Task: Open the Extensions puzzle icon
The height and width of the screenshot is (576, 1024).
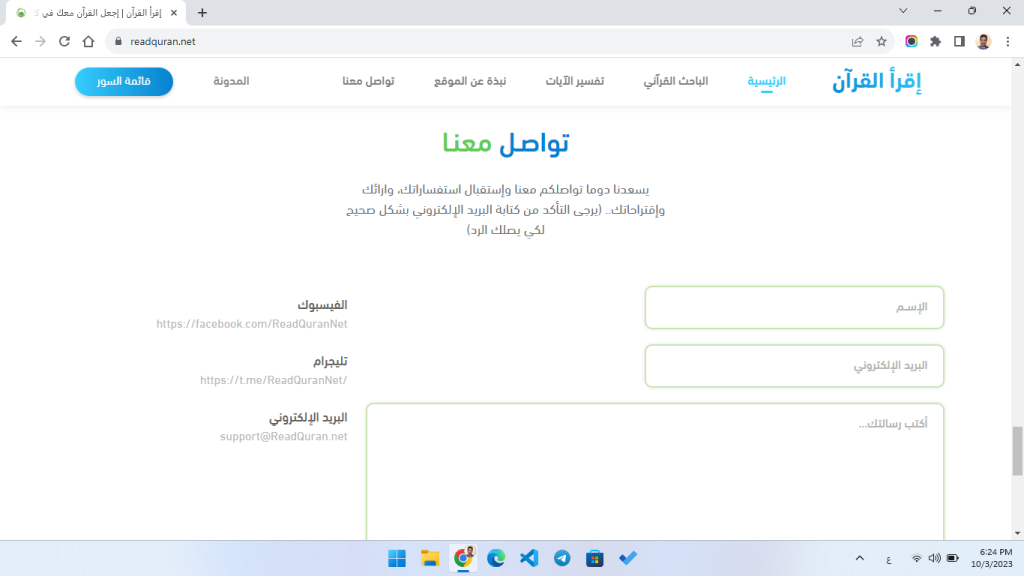Action: (x=935, y=41)
